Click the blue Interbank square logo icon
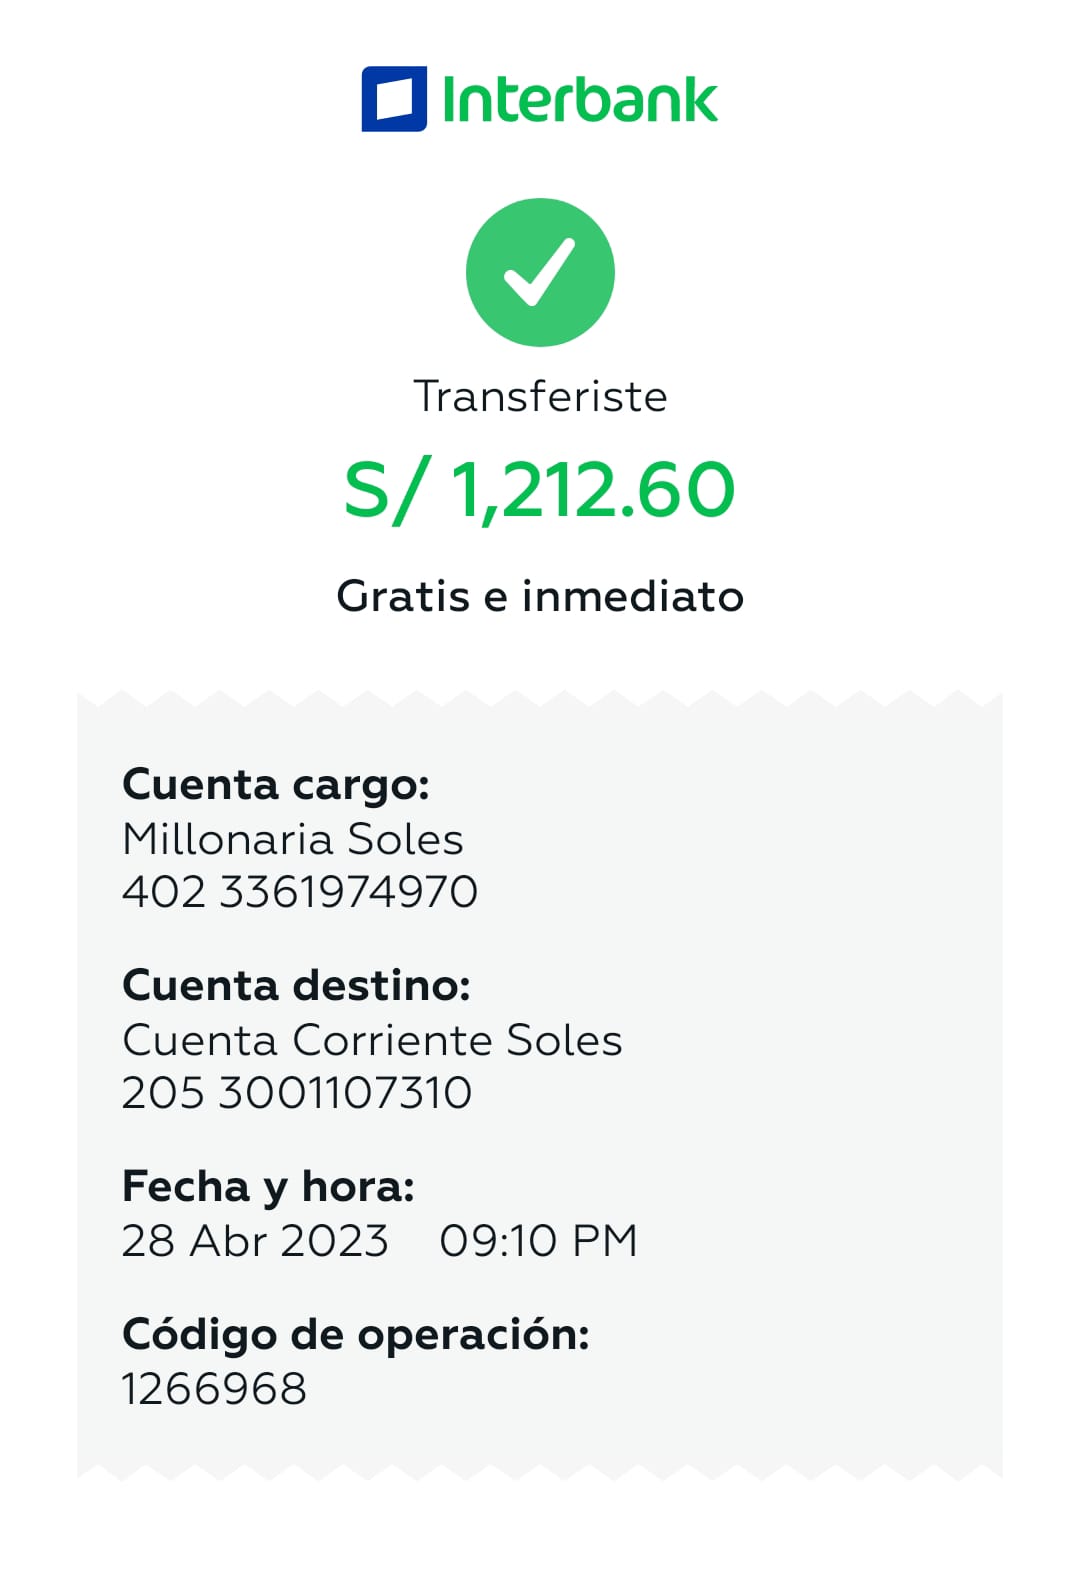The image size is (1080, 1570). (394, 99)
